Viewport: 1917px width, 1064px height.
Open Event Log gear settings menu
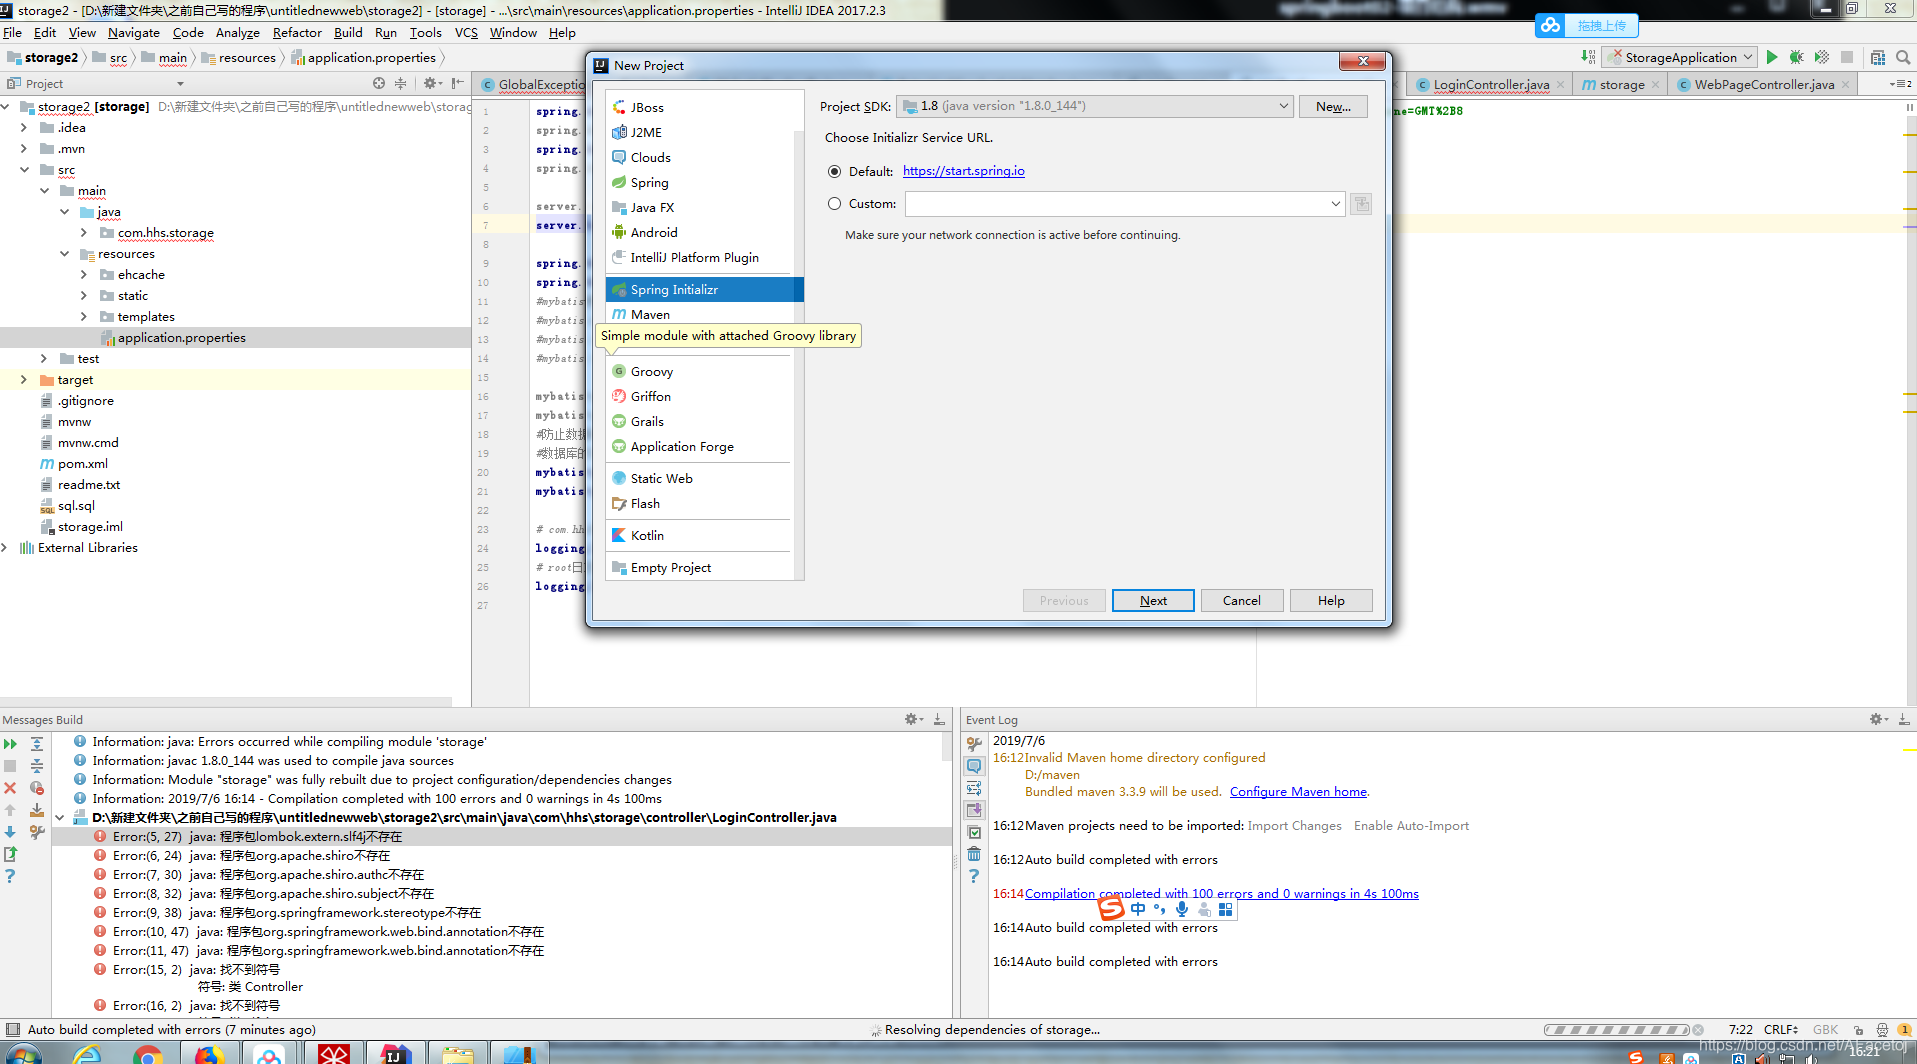[1879, 719]
